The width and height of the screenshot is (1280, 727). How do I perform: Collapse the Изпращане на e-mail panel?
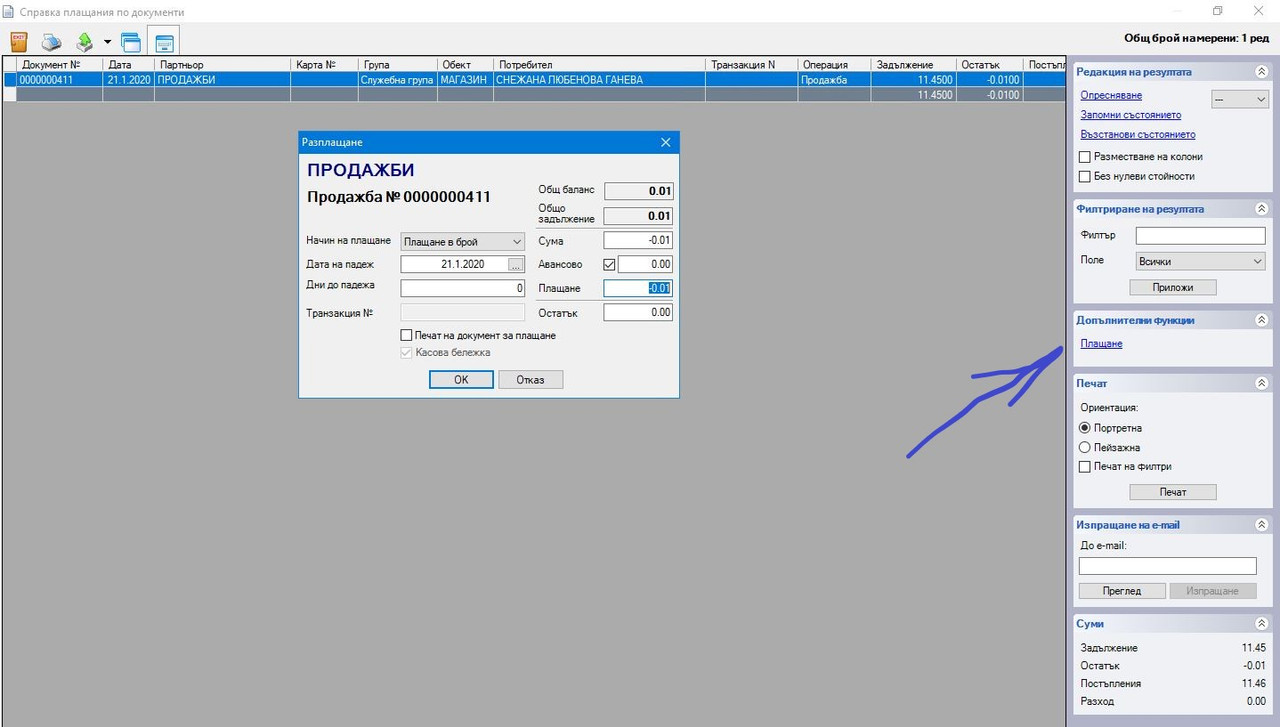1261,524
